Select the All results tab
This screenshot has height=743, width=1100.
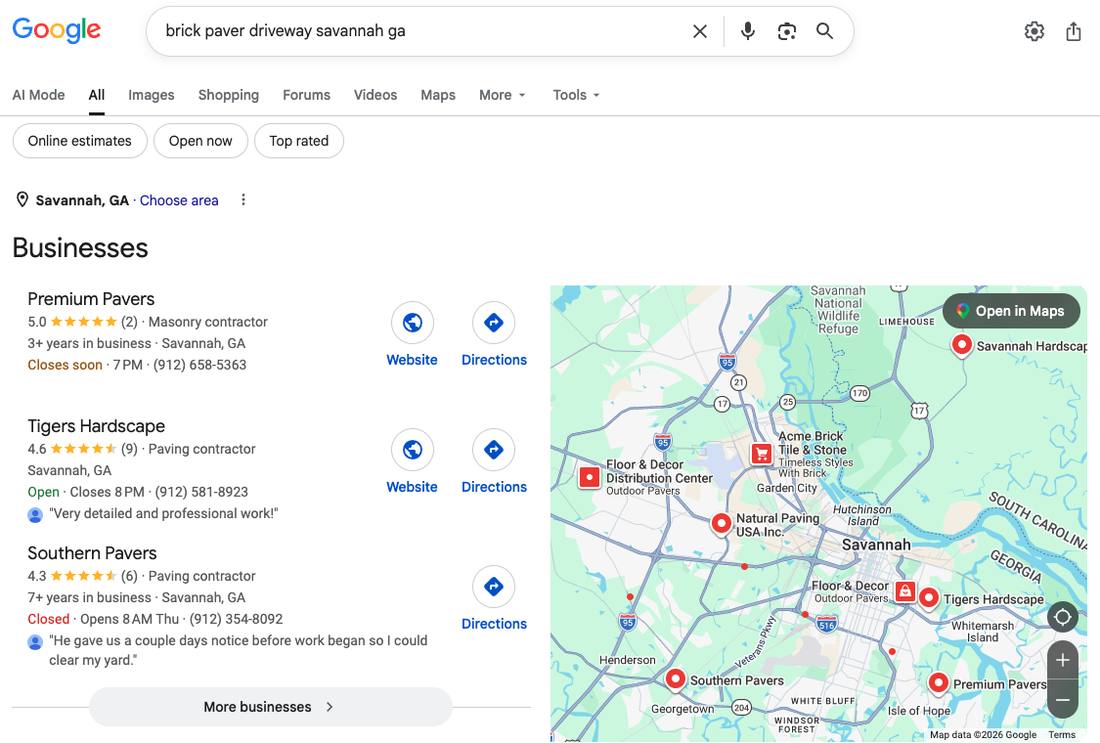[97, 95]
